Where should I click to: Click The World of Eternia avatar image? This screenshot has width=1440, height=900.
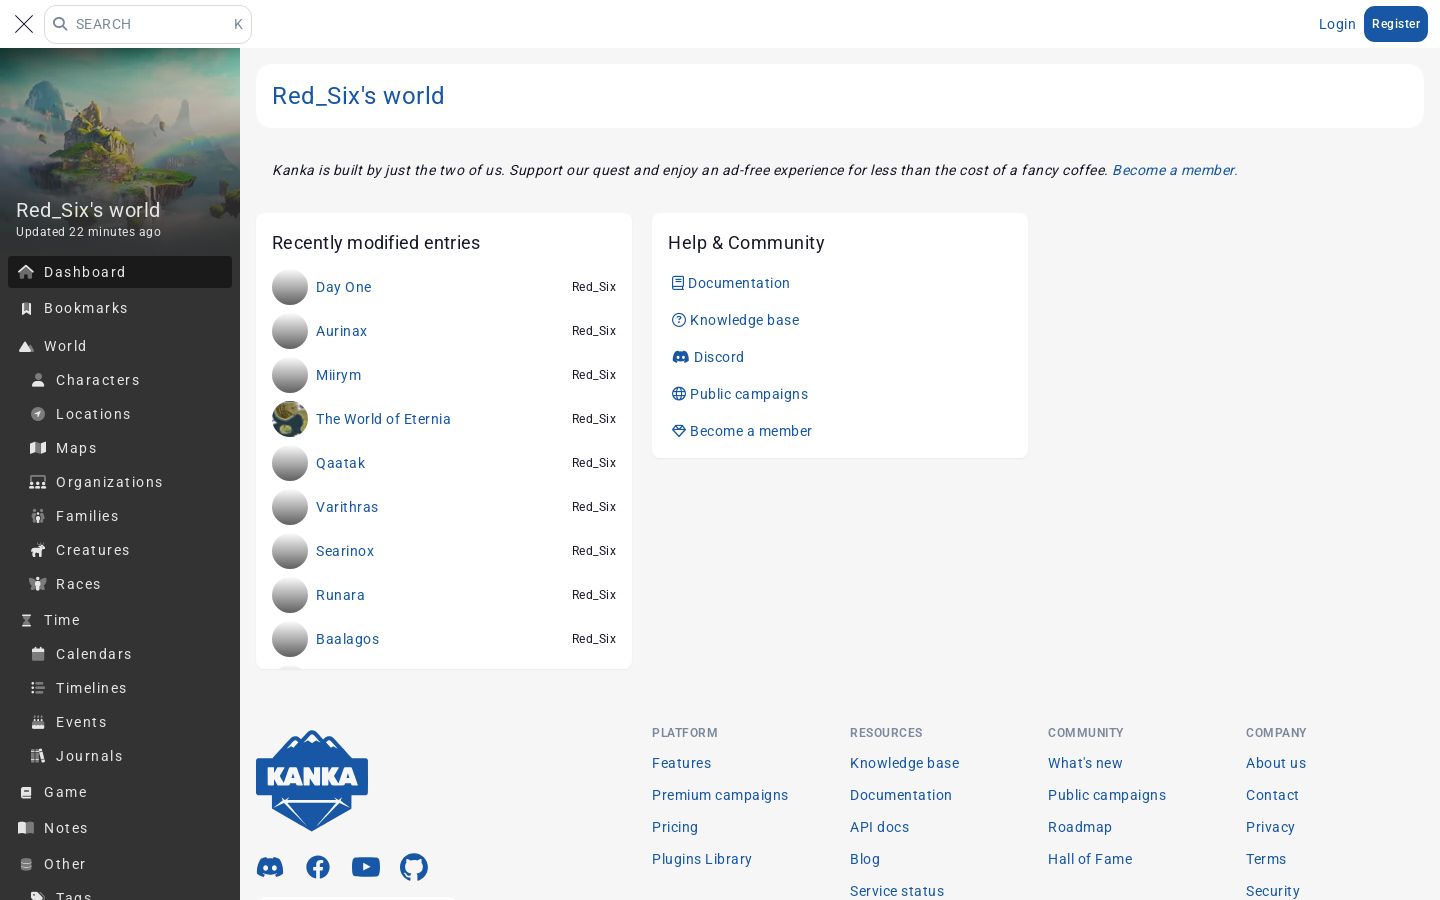pos(290,419)
